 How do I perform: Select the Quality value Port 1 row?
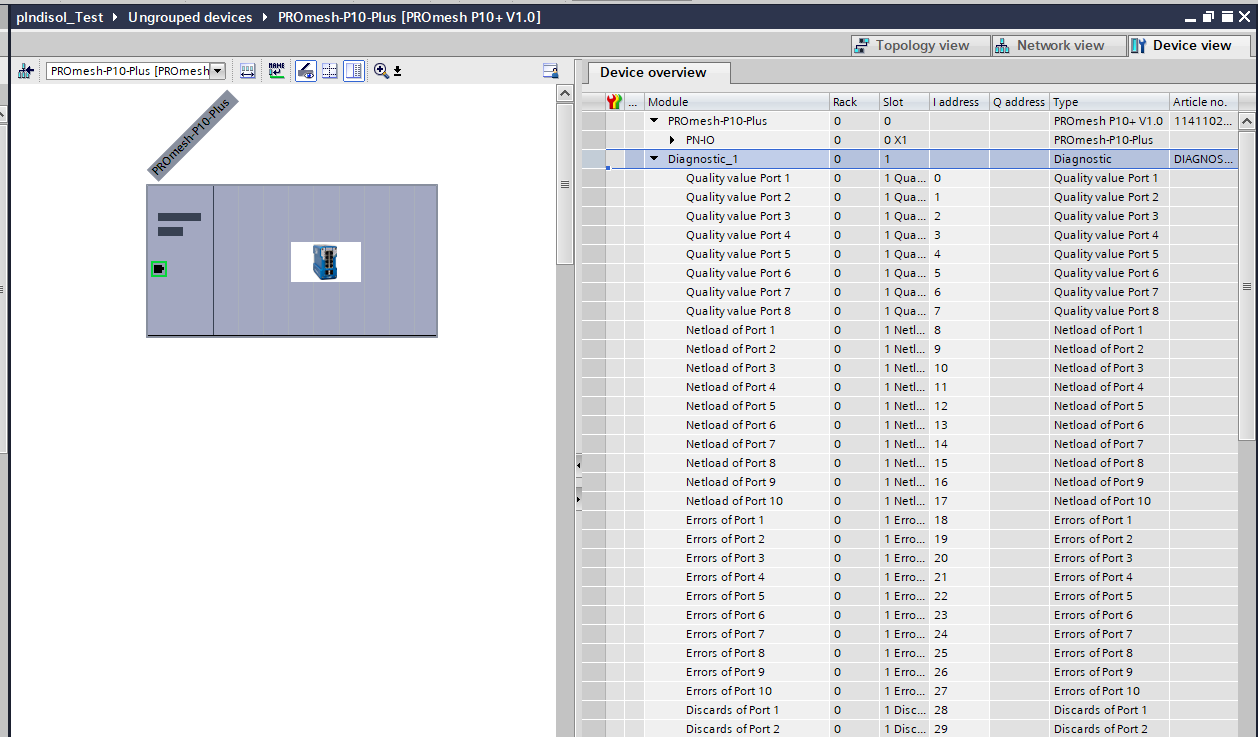tap(910, 178)
